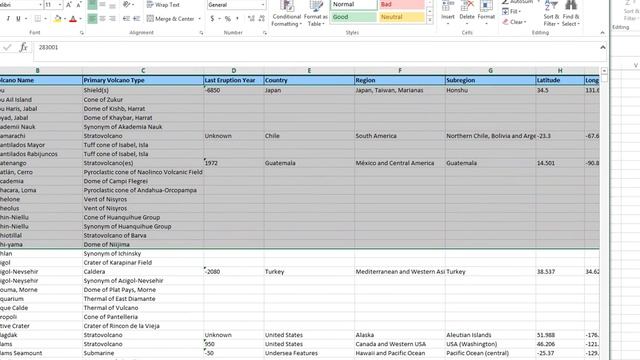Image resolution: width=640 pixels, height=360 pixels.
Task: Toggle right text alignment
Action: [x=112, y=19]
